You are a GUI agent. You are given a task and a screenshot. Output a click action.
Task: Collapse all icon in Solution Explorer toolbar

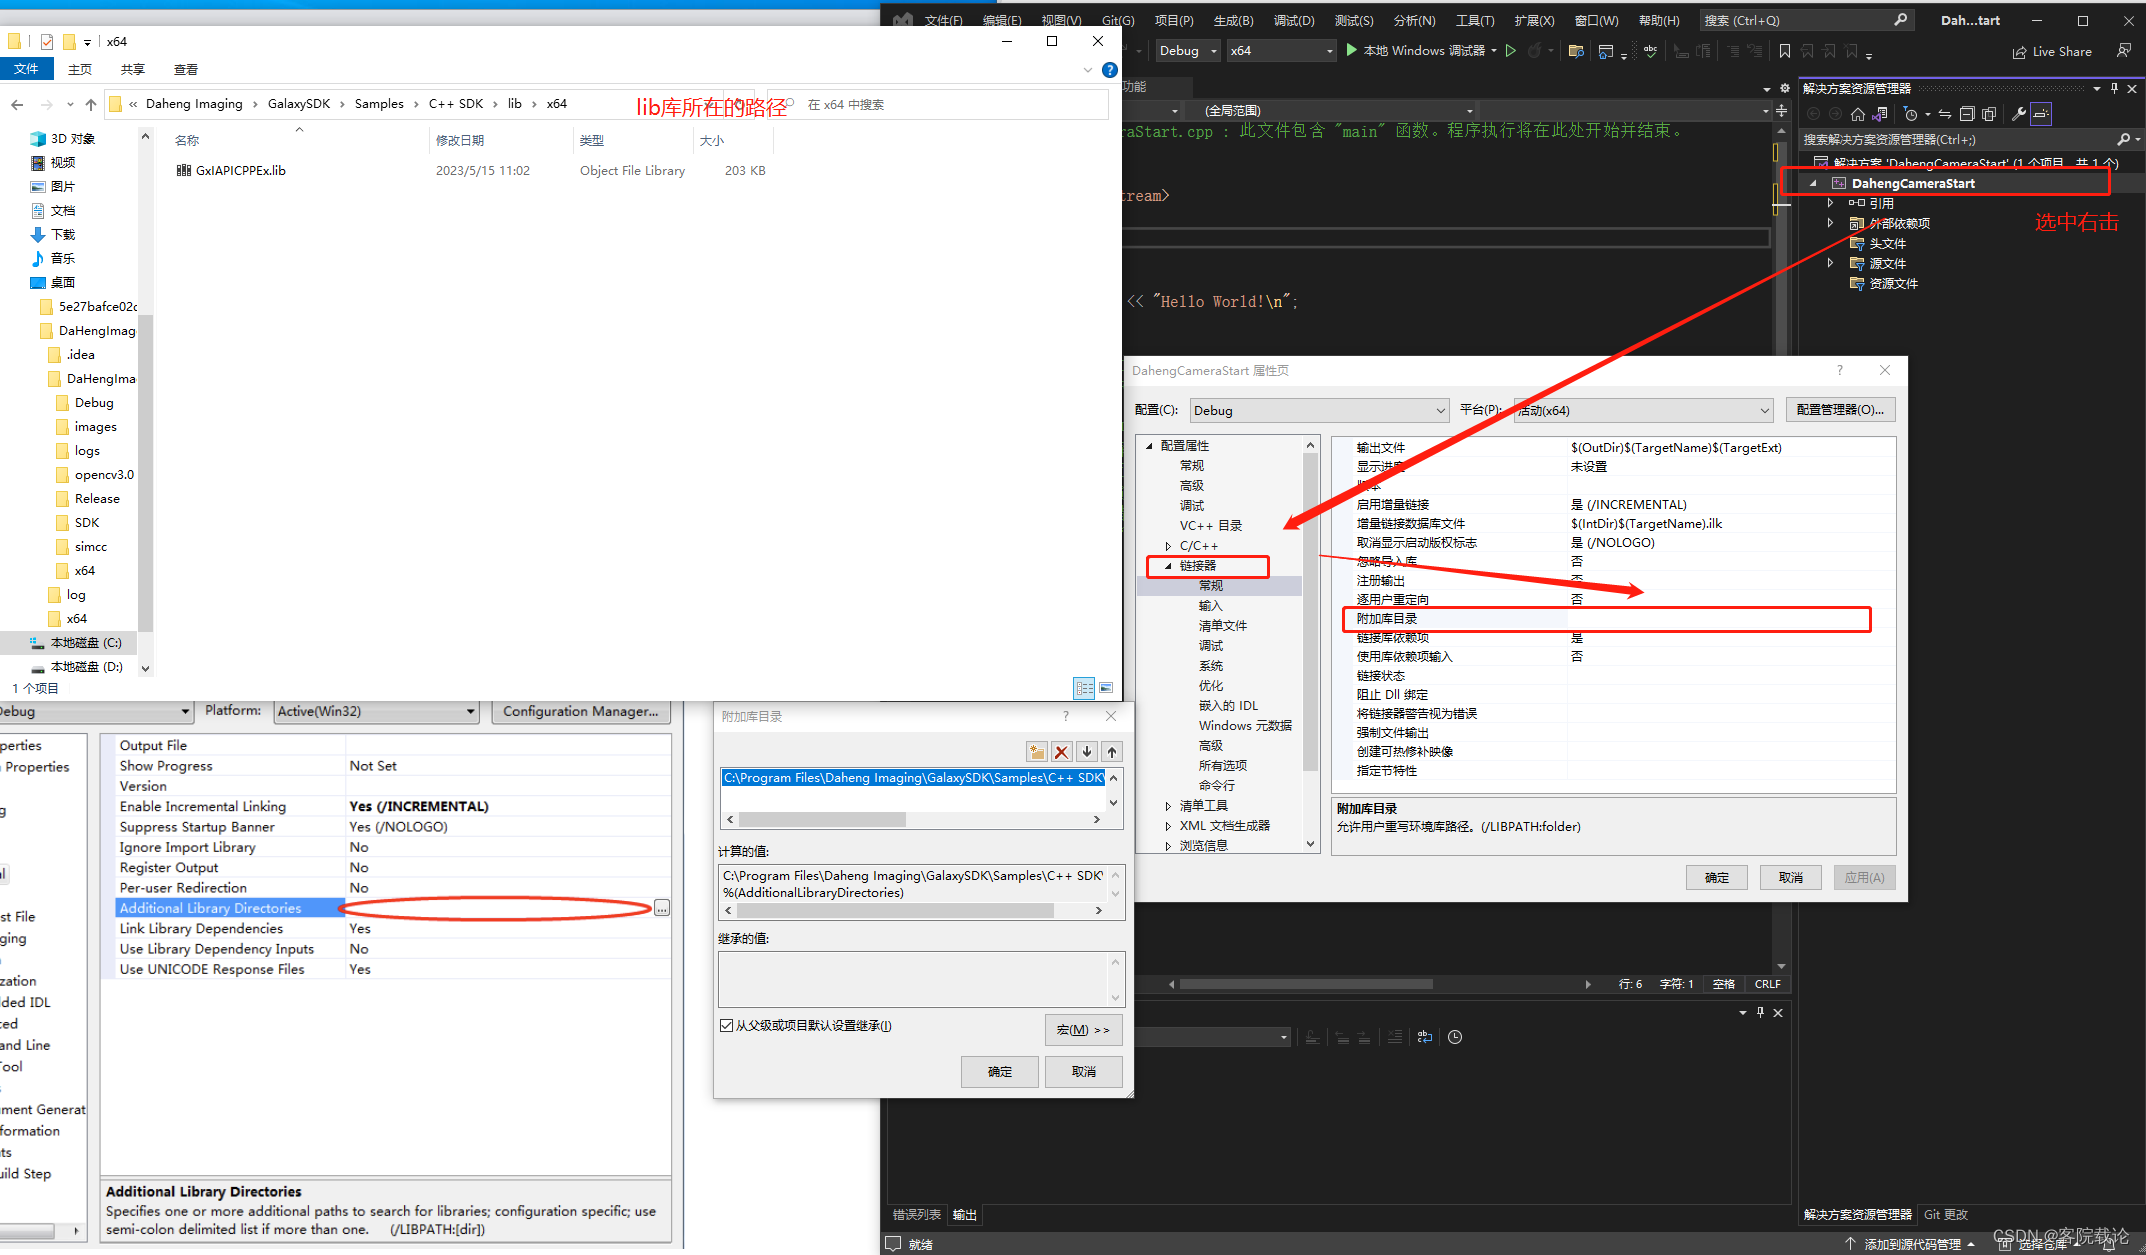pyautogui.click(x=1967, y=114)
